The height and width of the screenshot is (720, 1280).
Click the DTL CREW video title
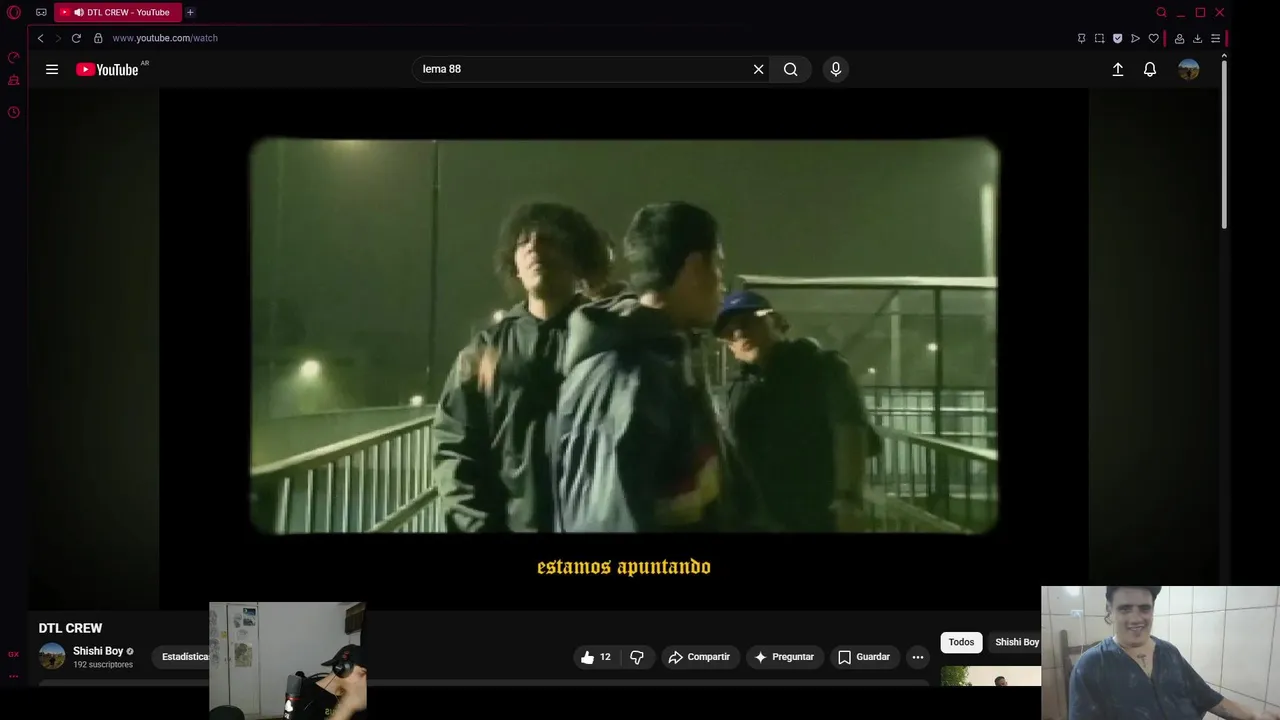(x=70, y=628)
